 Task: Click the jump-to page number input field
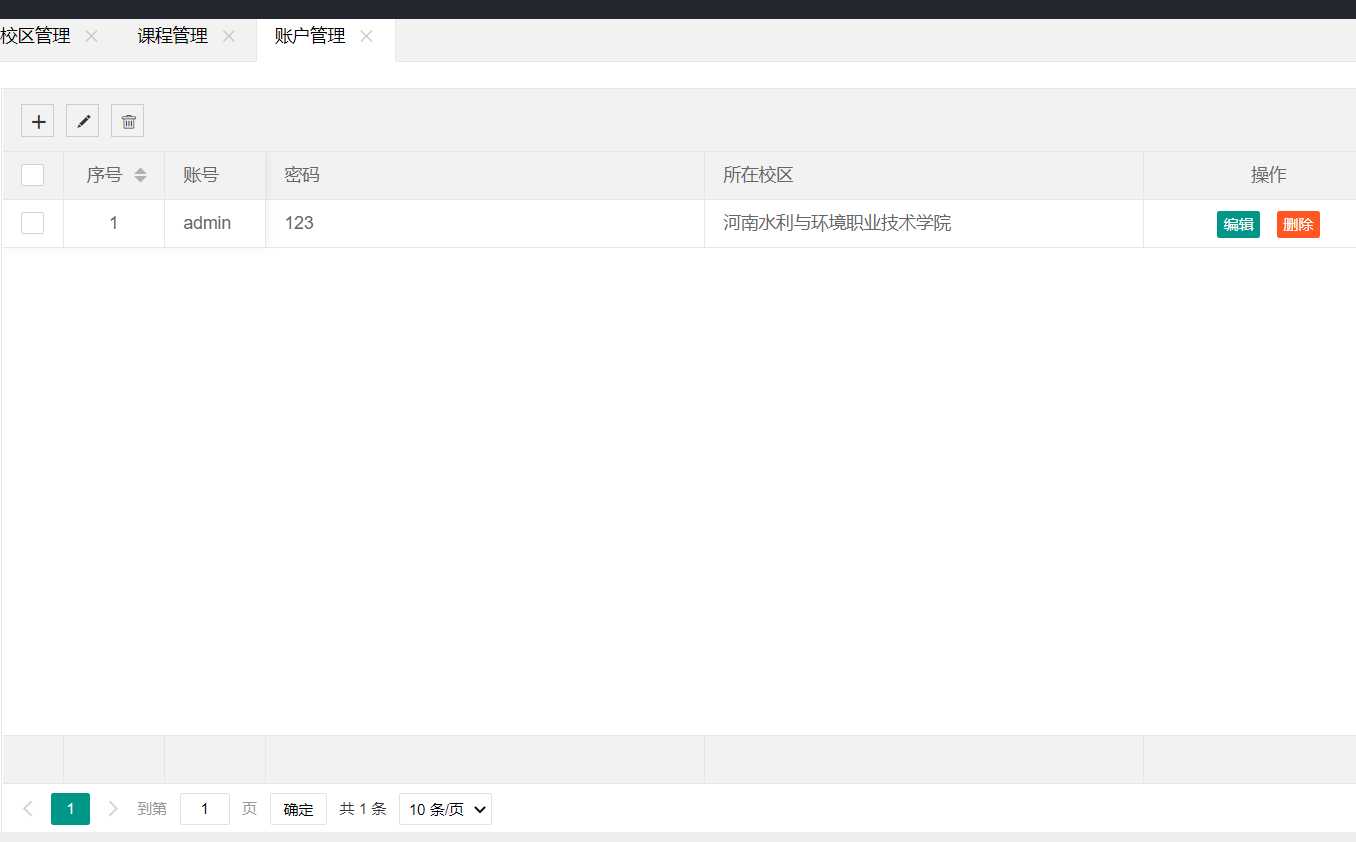tap(205, 809)
